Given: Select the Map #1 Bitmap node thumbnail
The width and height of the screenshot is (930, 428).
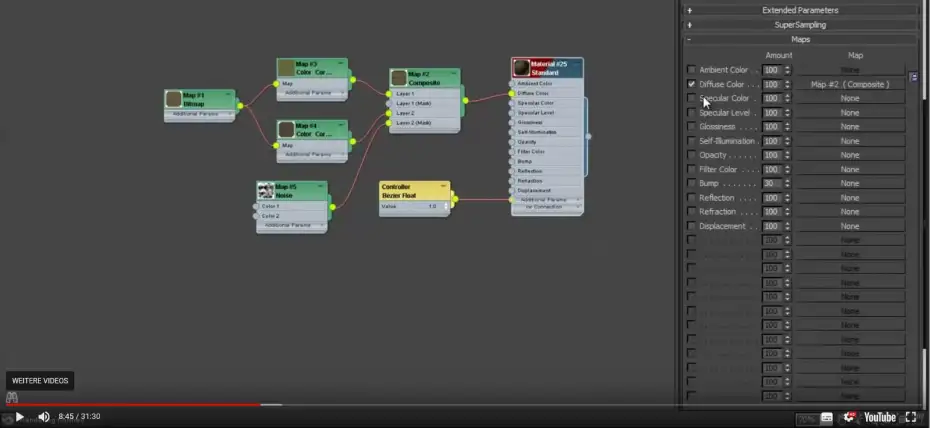Looking at the screenshot, I should [x=173, y=99].
